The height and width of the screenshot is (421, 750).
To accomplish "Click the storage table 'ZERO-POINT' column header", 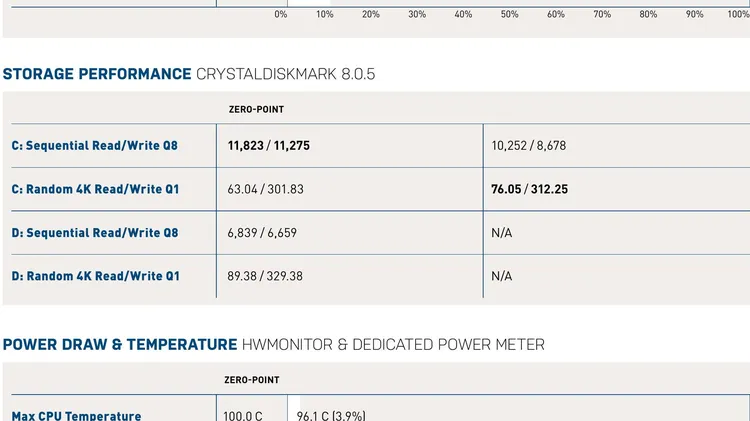I will pyautogui.click(x=256, y=110).
